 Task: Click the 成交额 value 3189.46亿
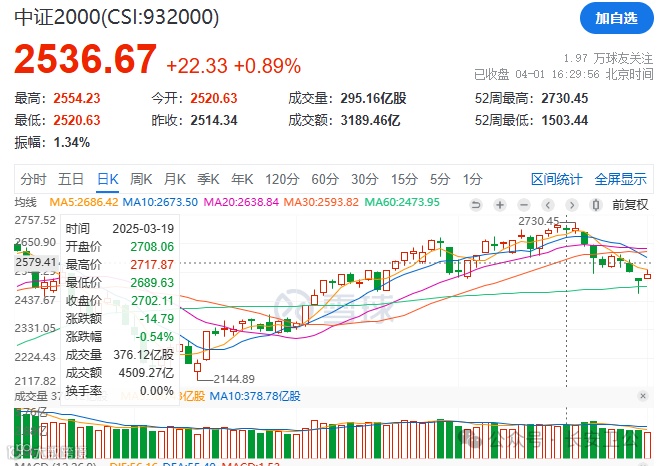(370, 120)
